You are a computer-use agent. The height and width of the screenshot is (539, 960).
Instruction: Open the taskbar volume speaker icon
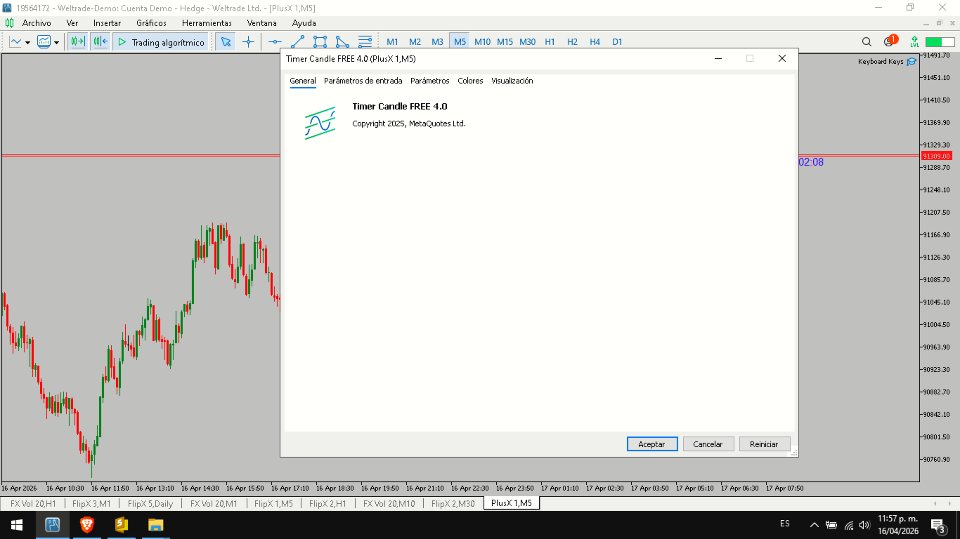coord(864,525)
